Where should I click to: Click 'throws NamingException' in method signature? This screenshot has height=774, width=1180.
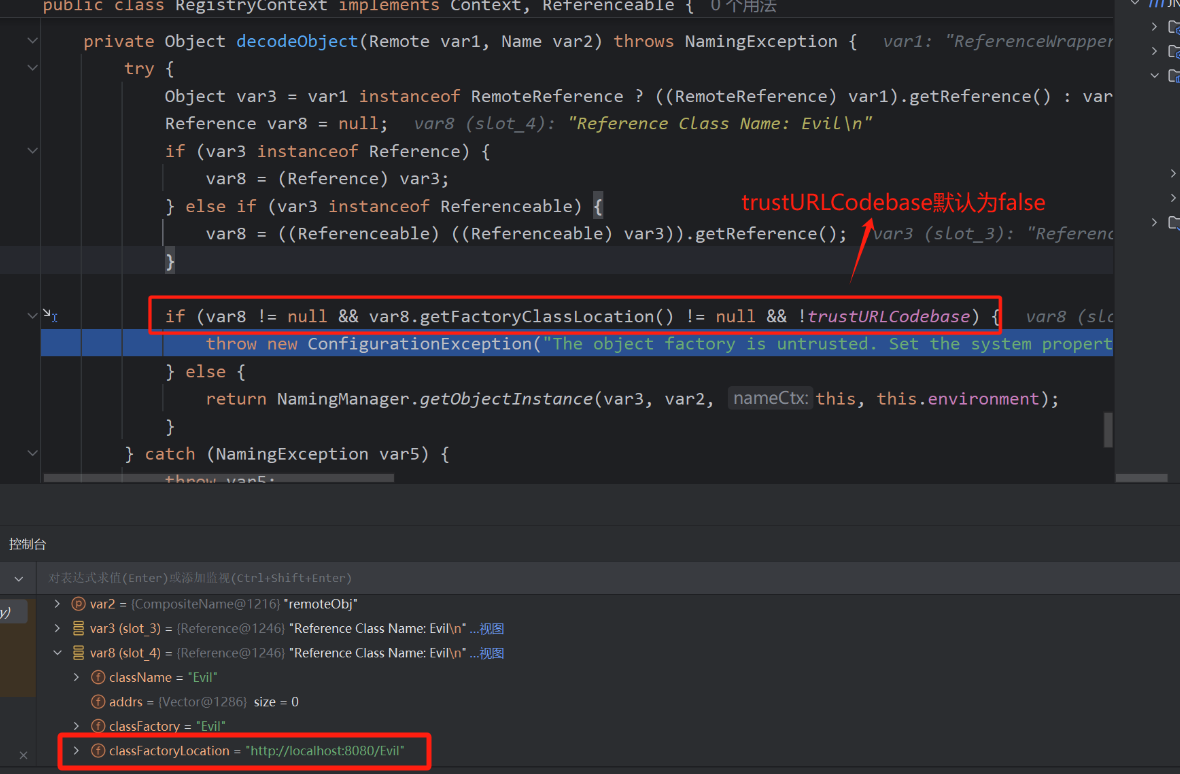(x=725, y=41)
